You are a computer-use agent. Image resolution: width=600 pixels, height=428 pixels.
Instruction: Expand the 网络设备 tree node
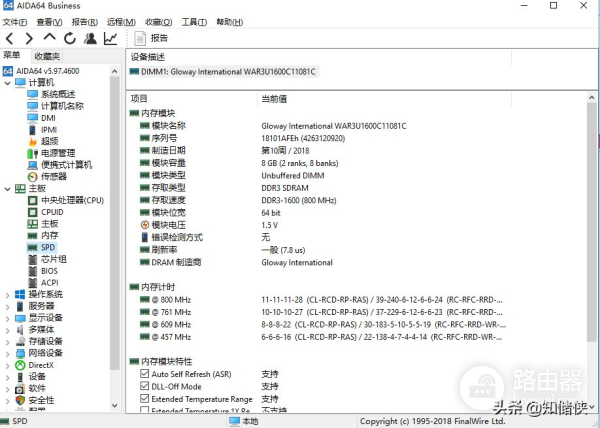coord(7,353)
